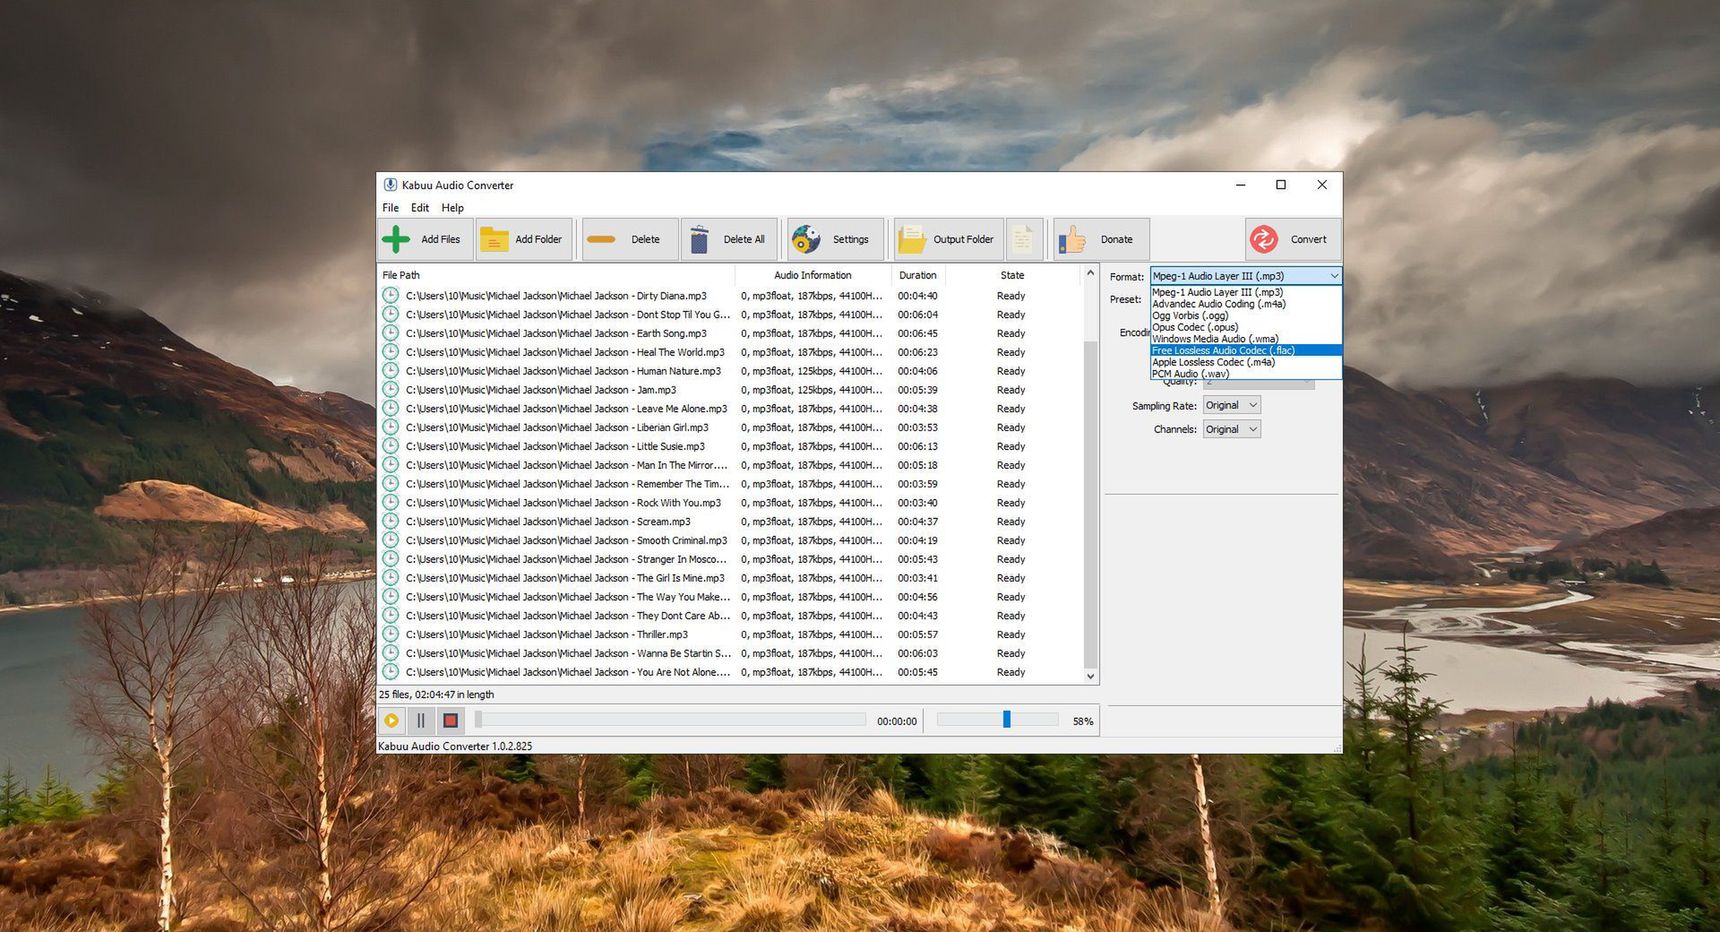Click the 25 files, 02:04:47 in length status

tap(436, 694)
